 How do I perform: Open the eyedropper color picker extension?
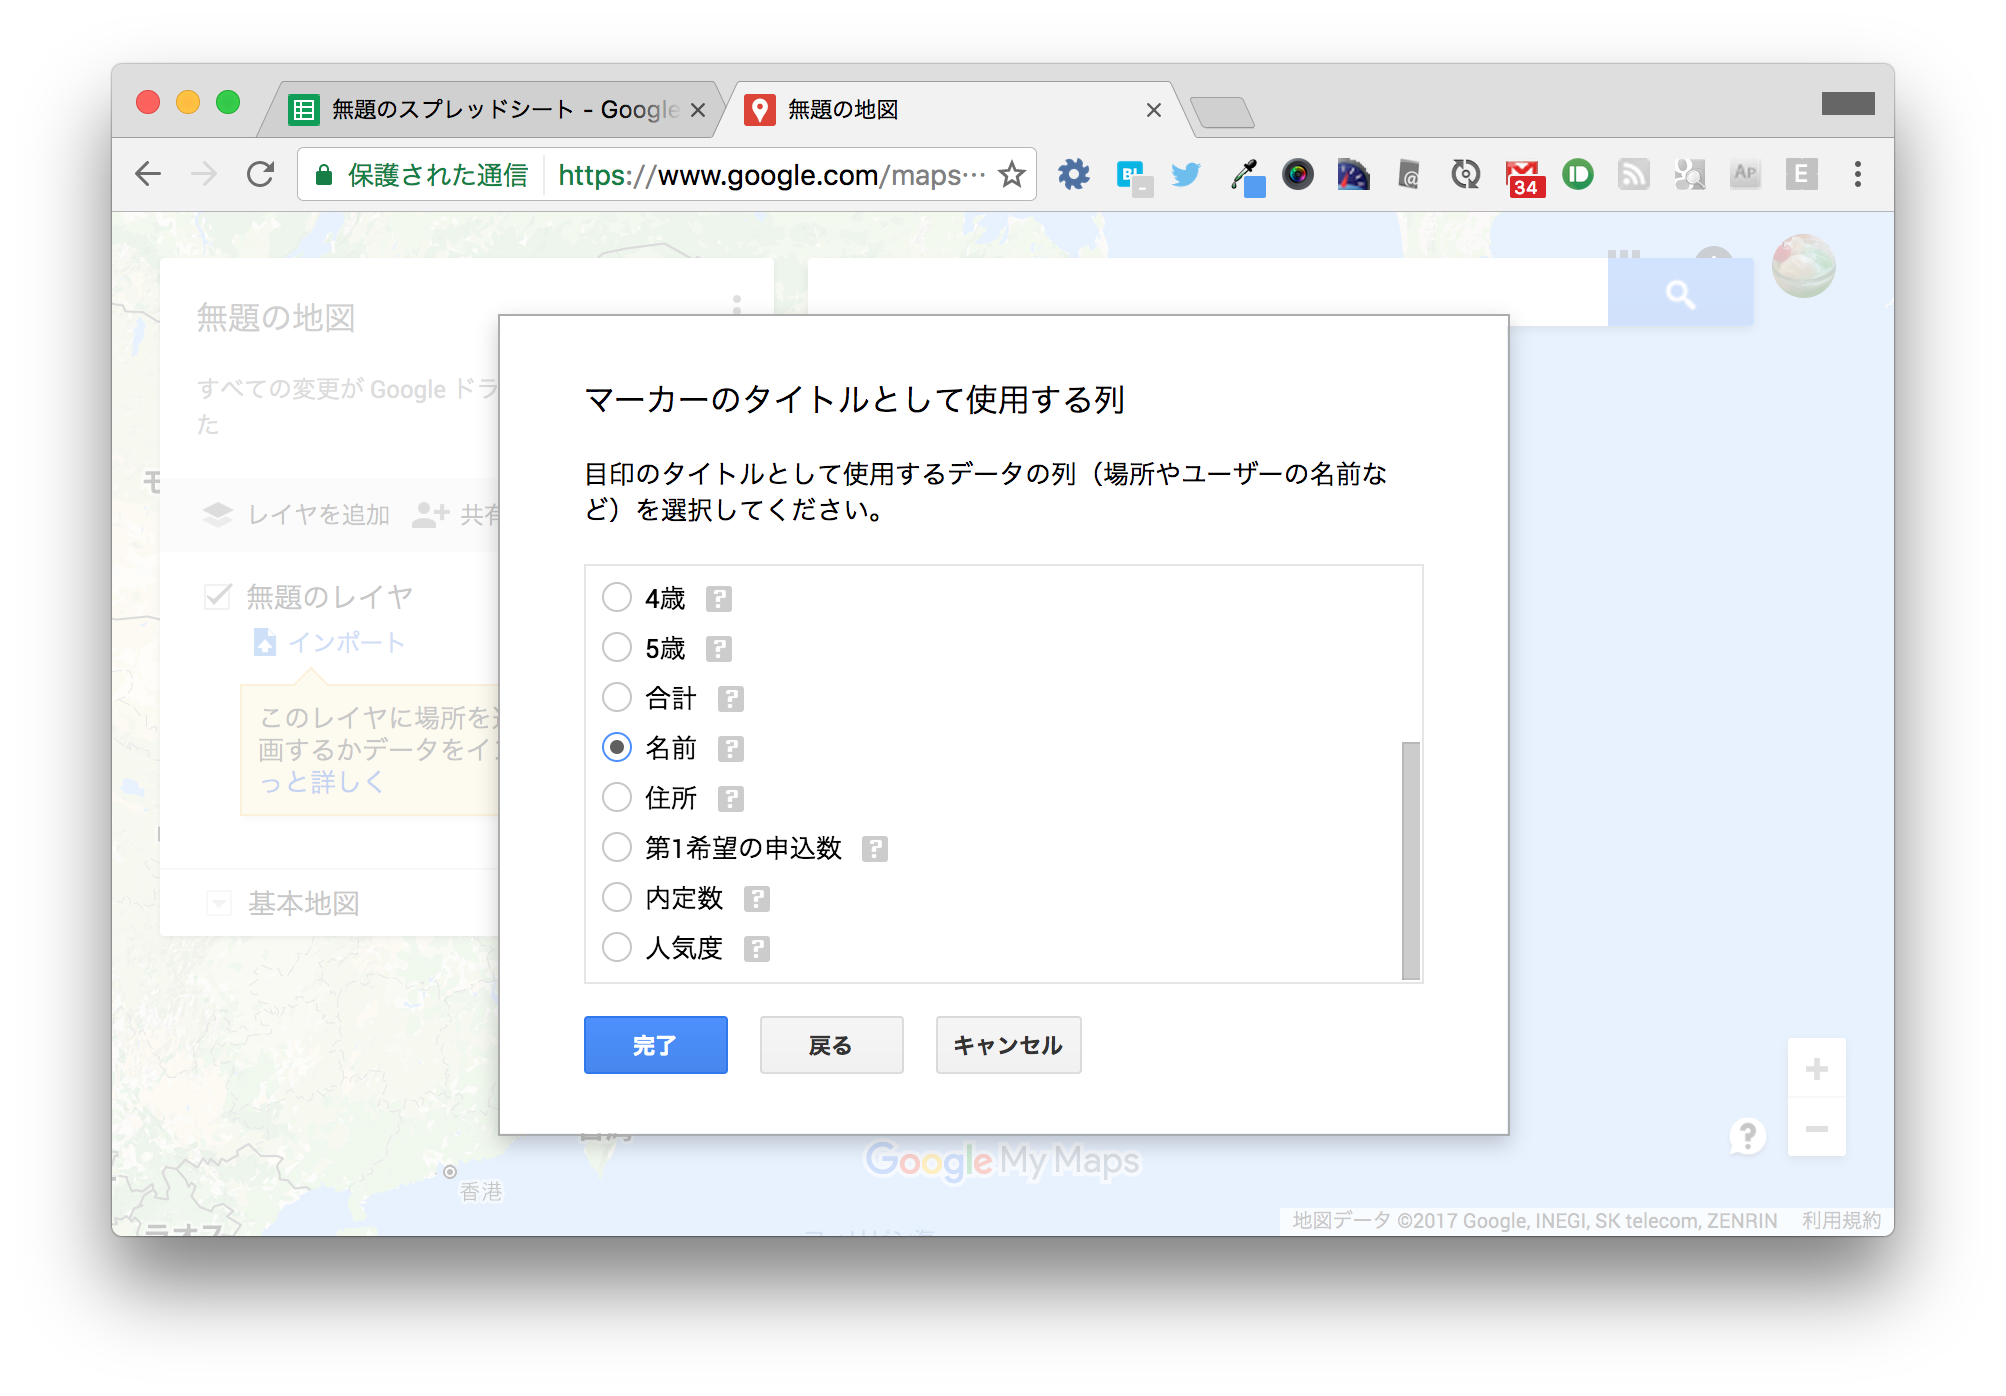[1246, 177]
